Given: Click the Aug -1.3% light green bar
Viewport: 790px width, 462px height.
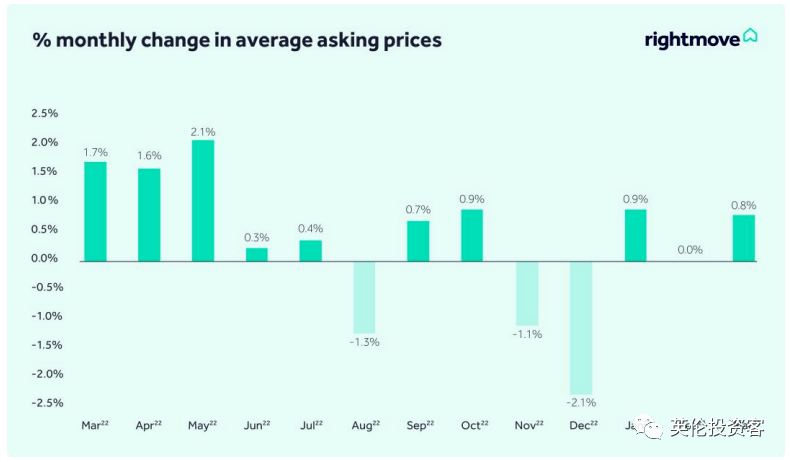Looking at the screenshot, I should 365,297.
